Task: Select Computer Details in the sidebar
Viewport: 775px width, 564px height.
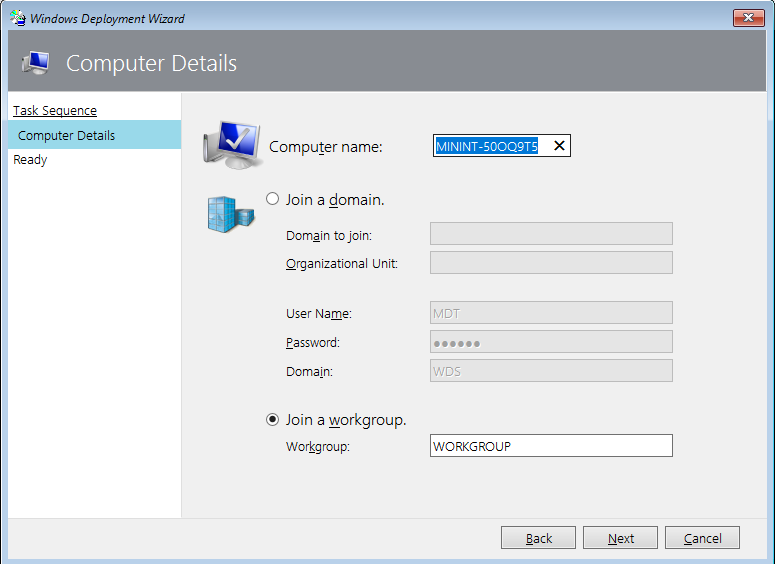Action: 94,135
